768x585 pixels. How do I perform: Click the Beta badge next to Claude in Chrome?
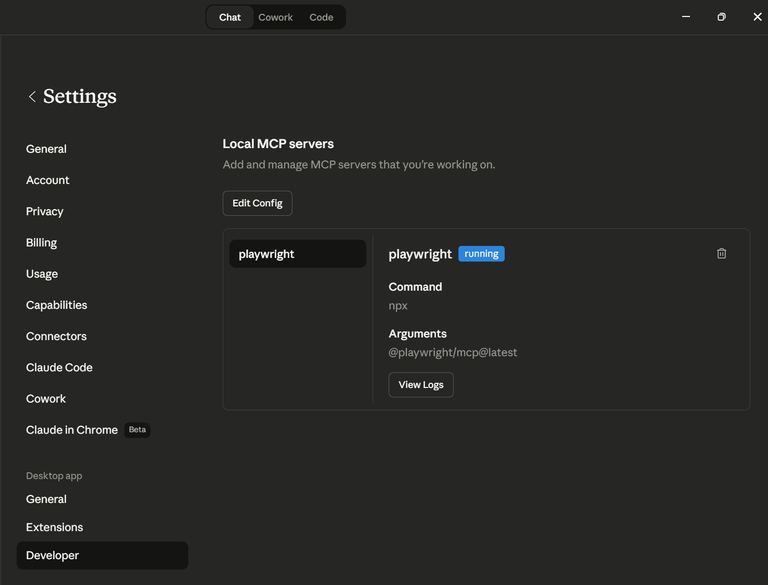click(137, 430)
